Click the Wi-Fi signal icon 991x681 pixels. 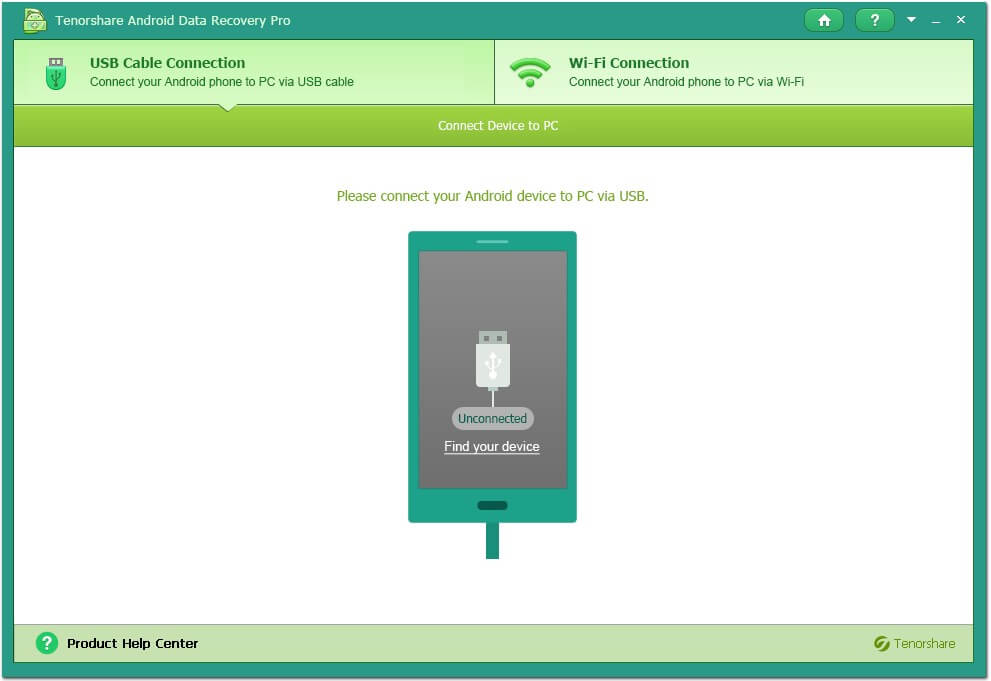tap(530, 72)
